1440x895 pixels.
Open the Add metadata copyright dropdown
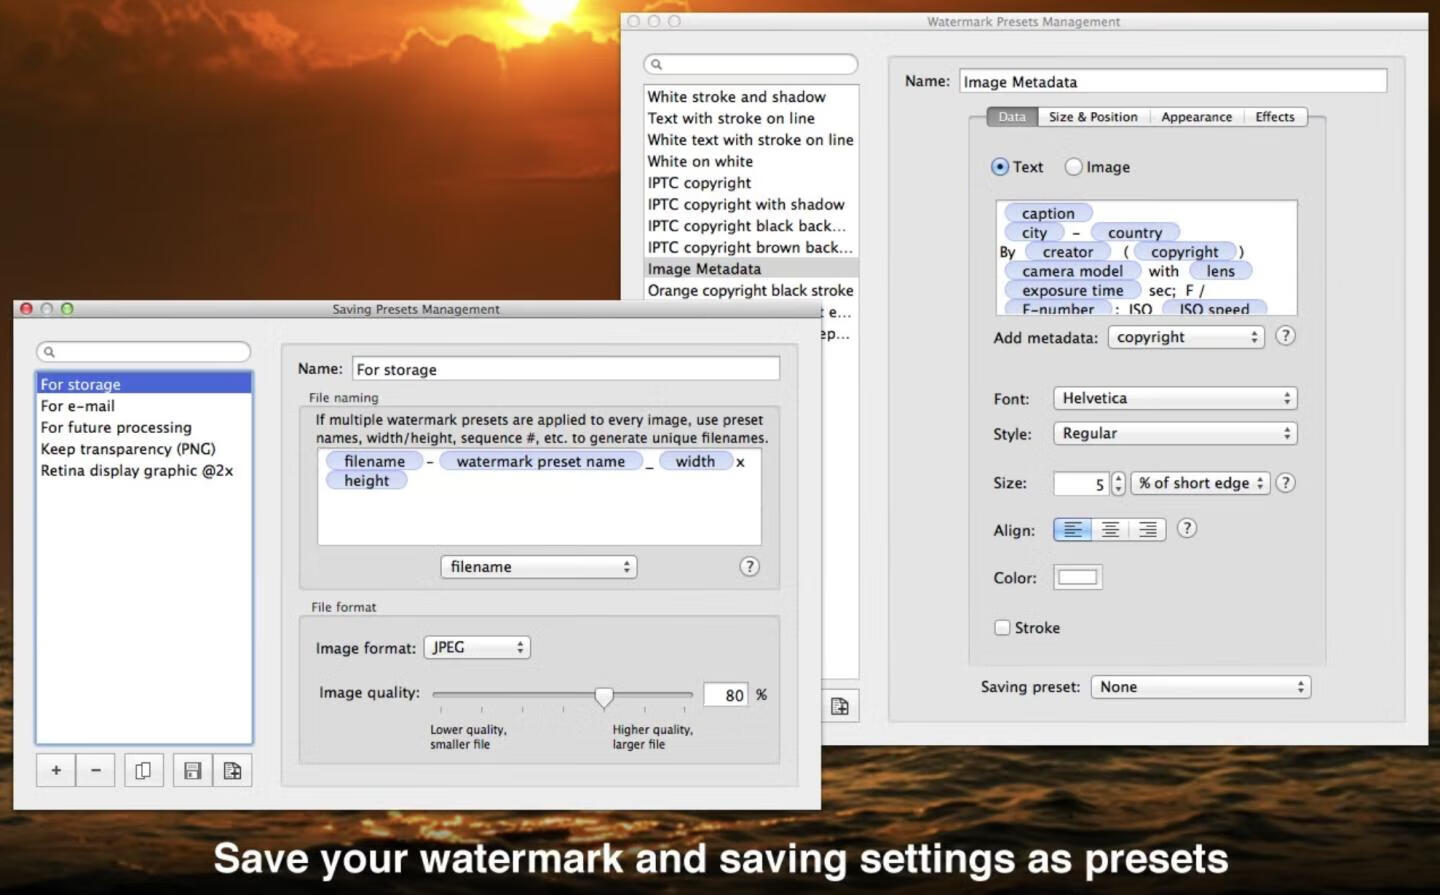pyautogui.click(x=1186, y=337)
